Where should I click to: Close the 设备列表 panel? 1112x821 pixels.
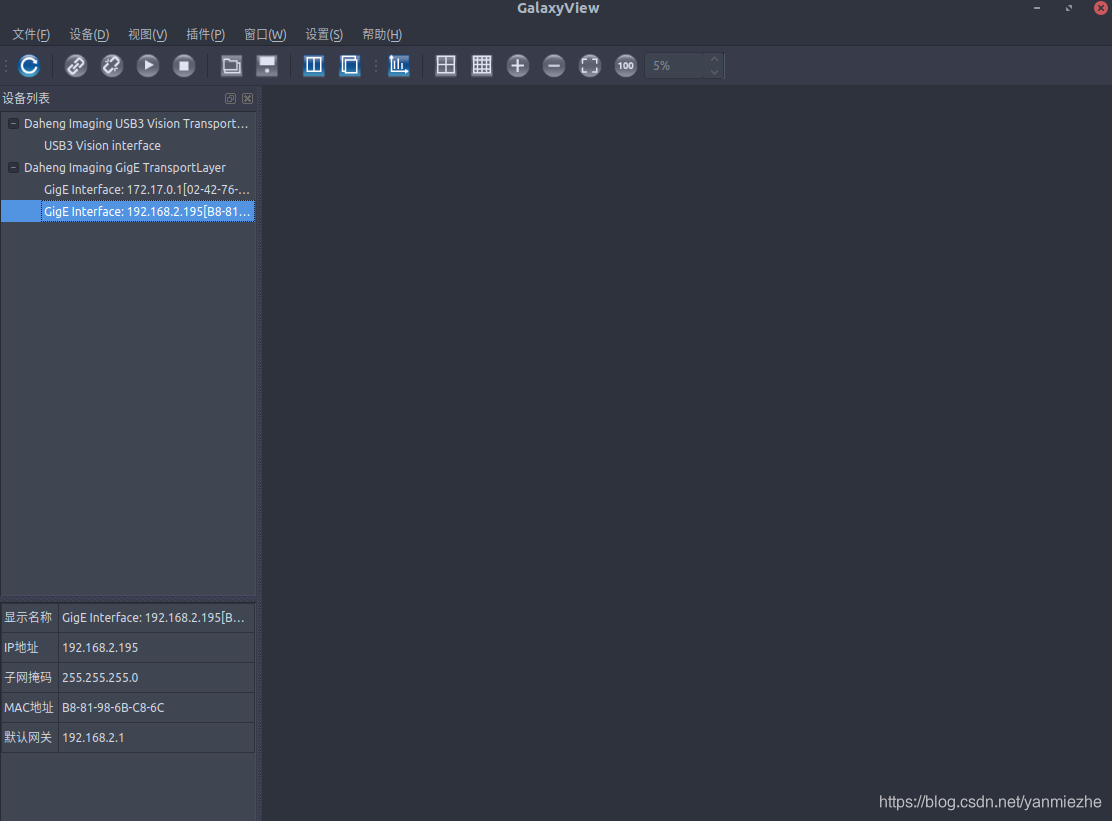tap(248, 99)
